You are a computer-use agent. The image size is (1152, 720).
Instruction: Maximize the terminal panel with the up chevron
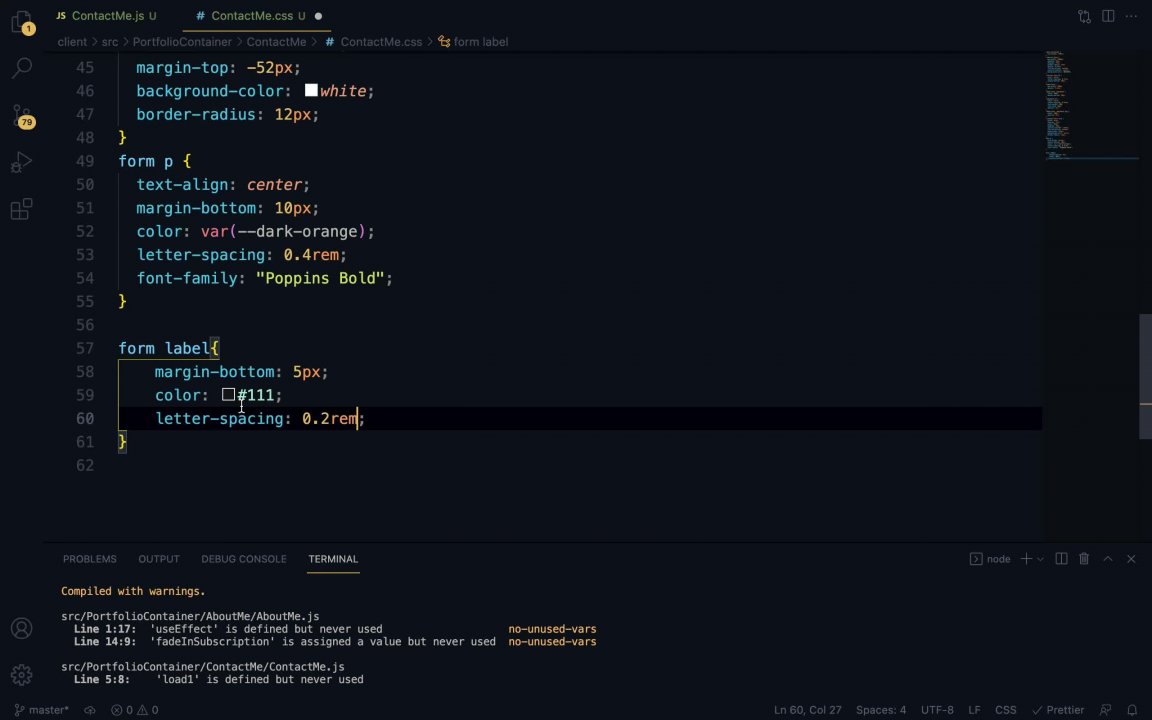(1108, 559)
